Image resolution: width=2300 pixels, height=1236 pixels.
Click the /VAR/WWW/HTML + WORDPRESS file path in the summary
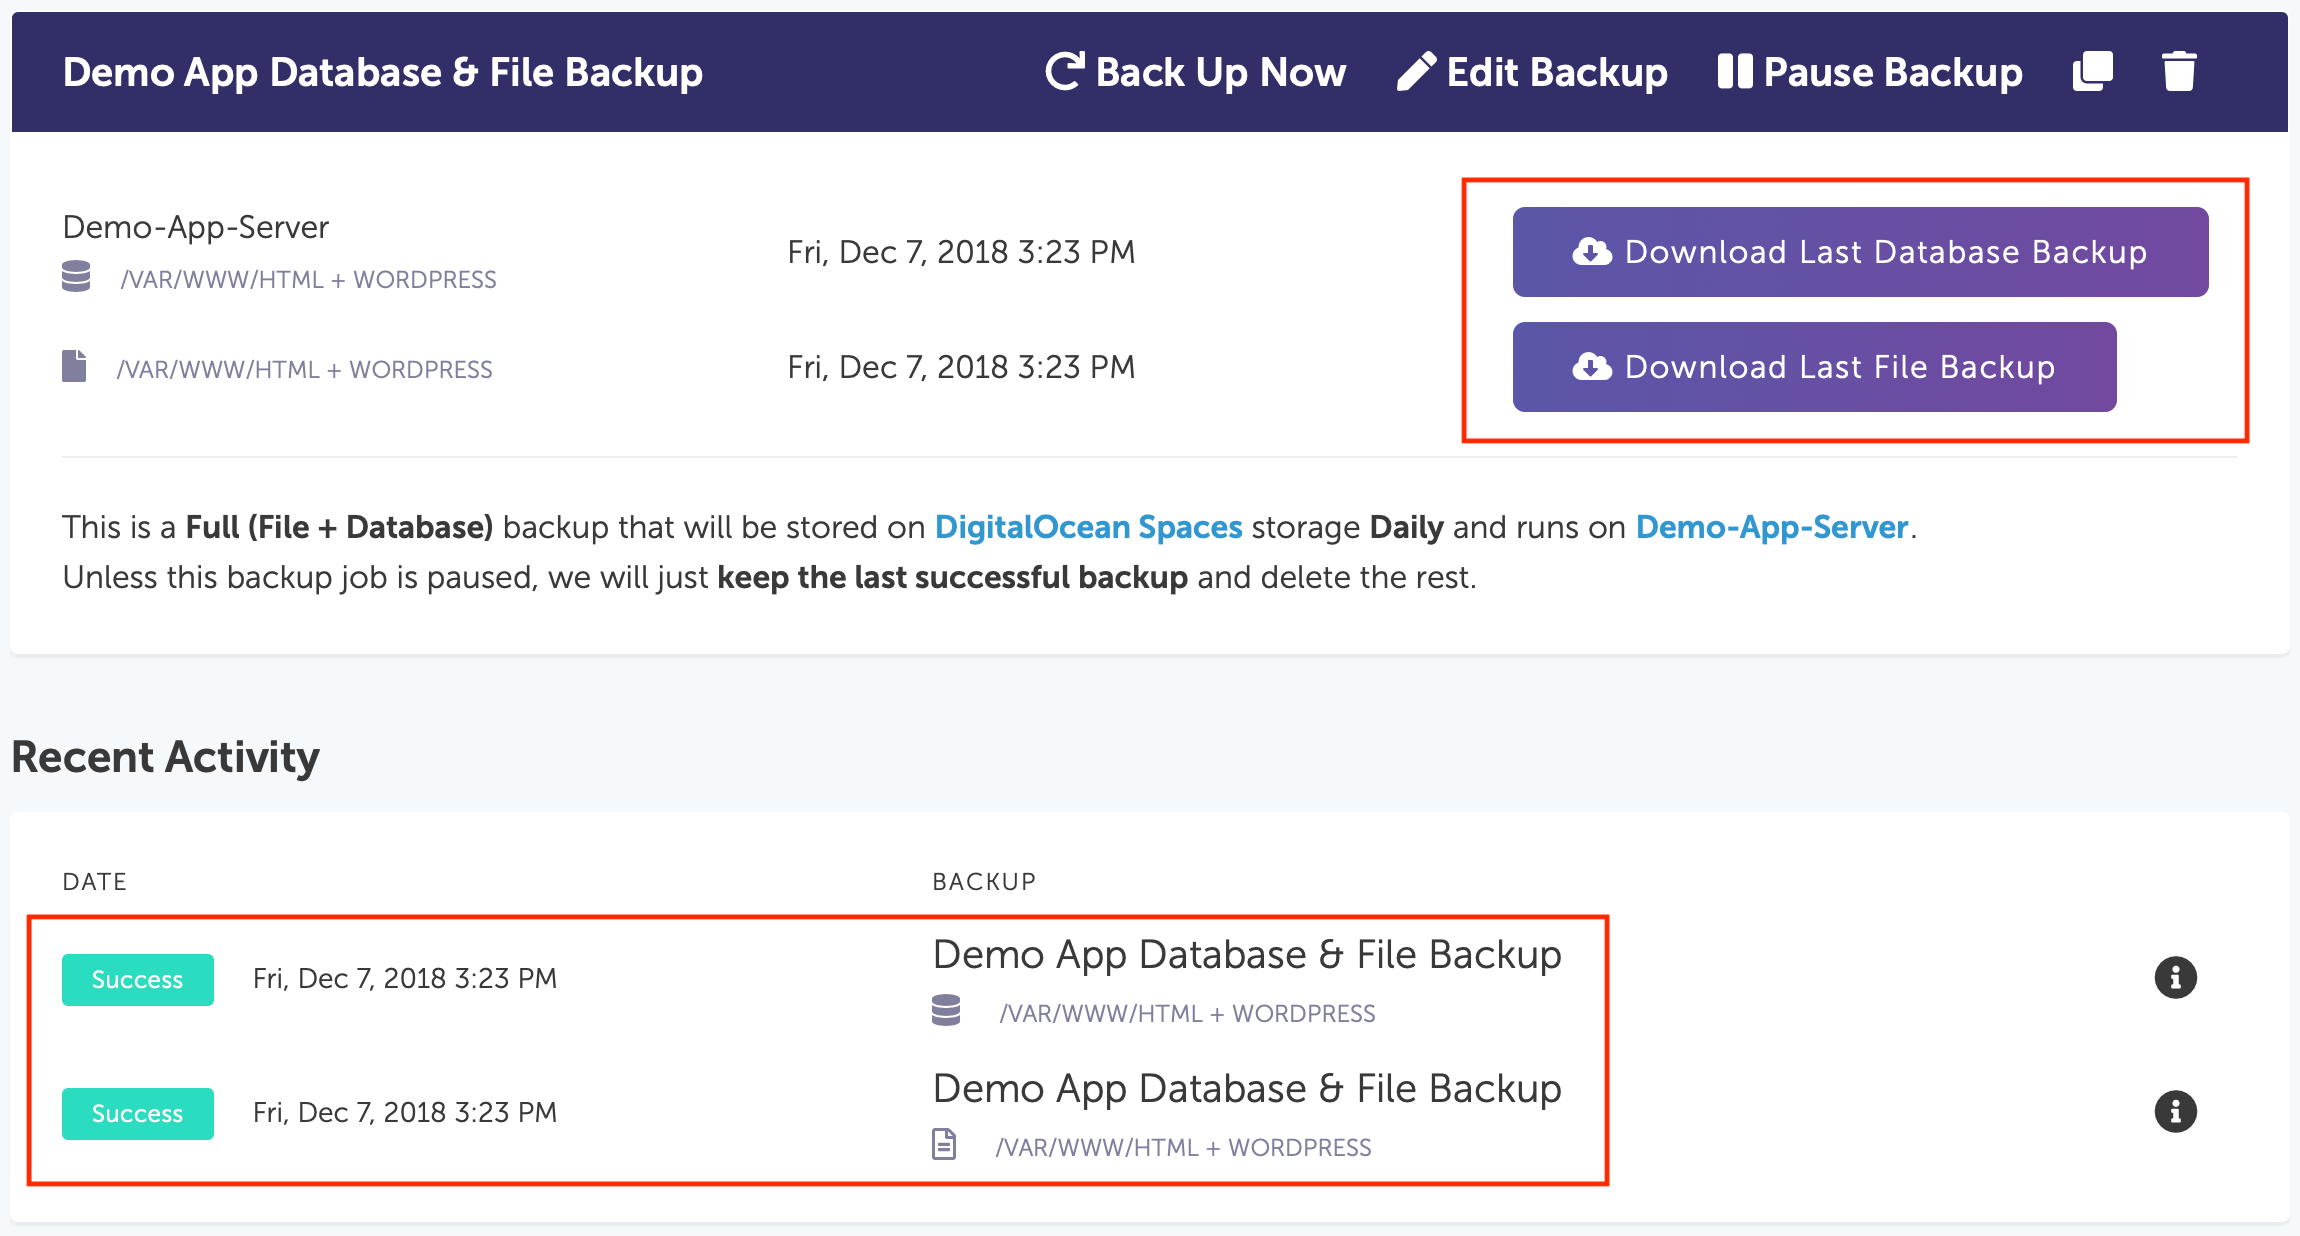tap(304, 370)
